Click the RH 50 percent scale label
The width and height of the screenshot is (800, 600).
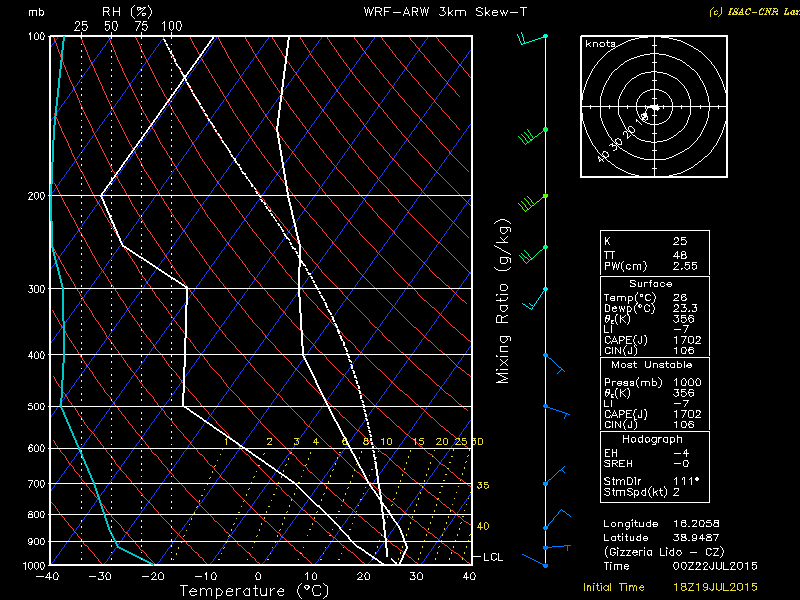click(111, 26)
